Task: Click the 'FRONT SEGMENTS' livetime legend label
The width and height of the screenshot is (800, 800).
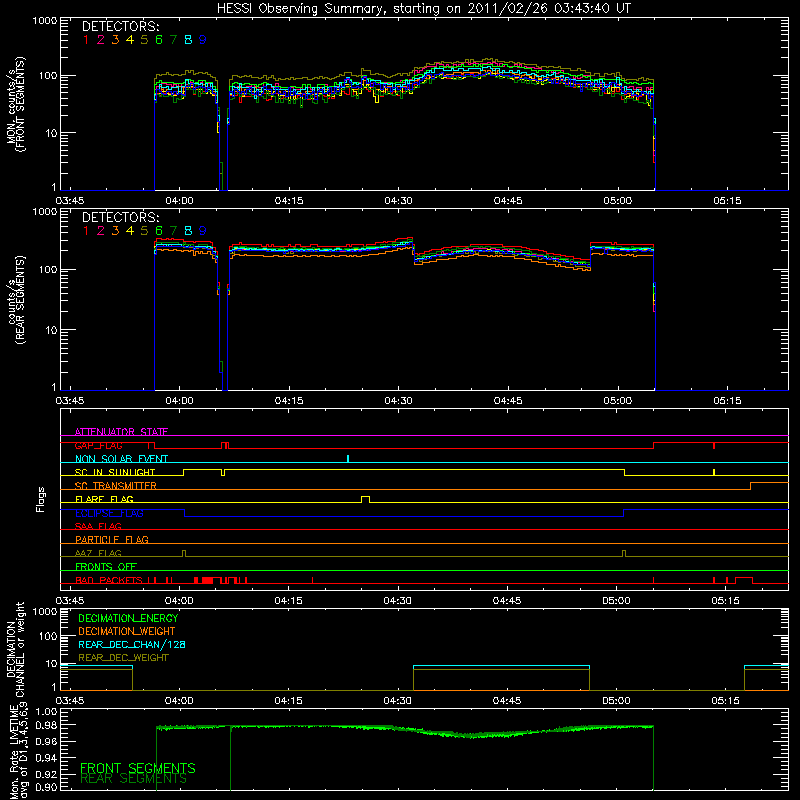Action: tap(138, 768)
